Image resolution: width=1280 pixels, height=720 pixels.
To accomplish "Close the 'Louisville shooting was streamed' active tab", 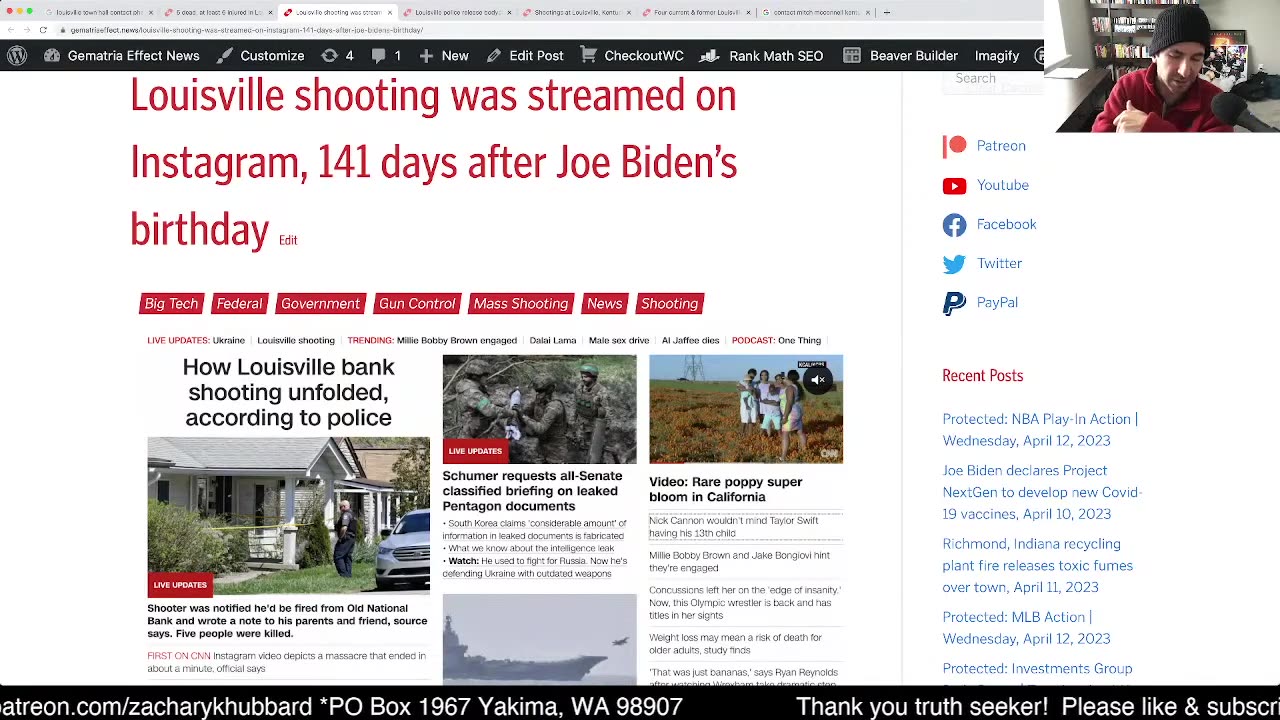I will pos(390,12).
